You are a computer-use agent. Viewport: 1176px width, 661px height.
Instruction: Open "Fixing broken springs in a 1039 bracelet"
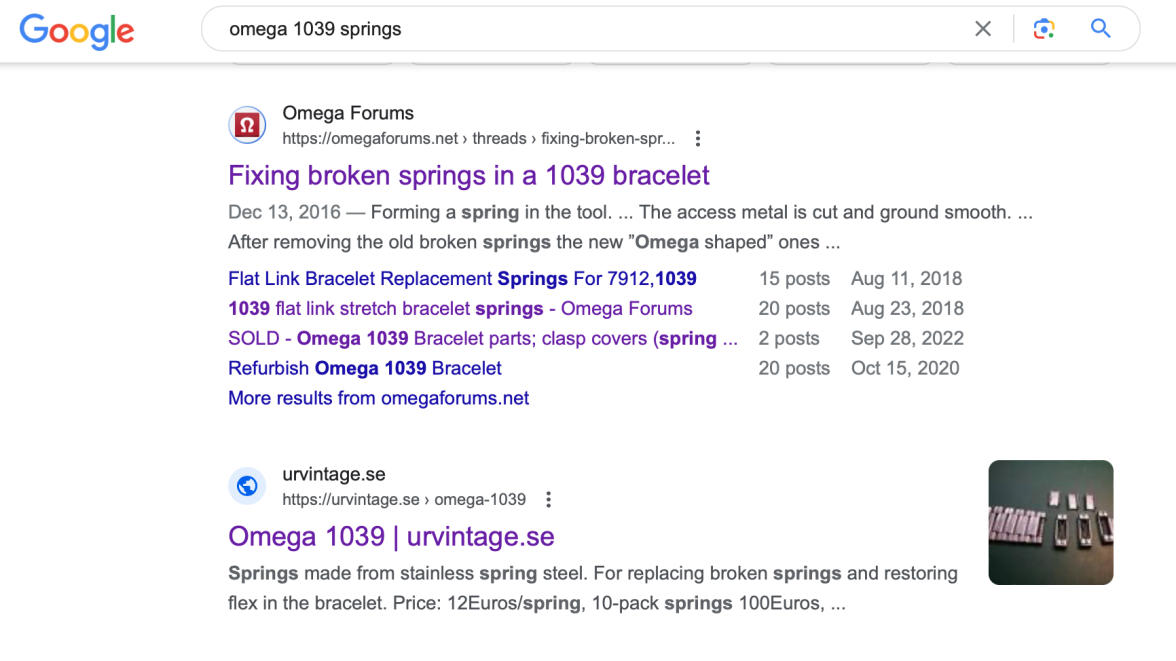468,176
